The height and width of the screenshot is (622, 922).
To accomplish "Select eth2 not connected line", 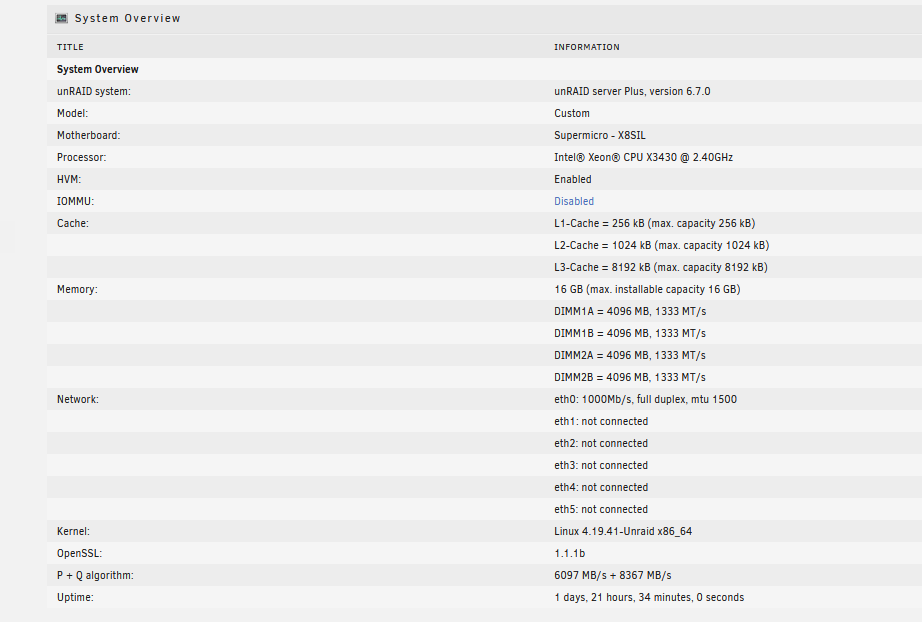I will tap(601, 443).
